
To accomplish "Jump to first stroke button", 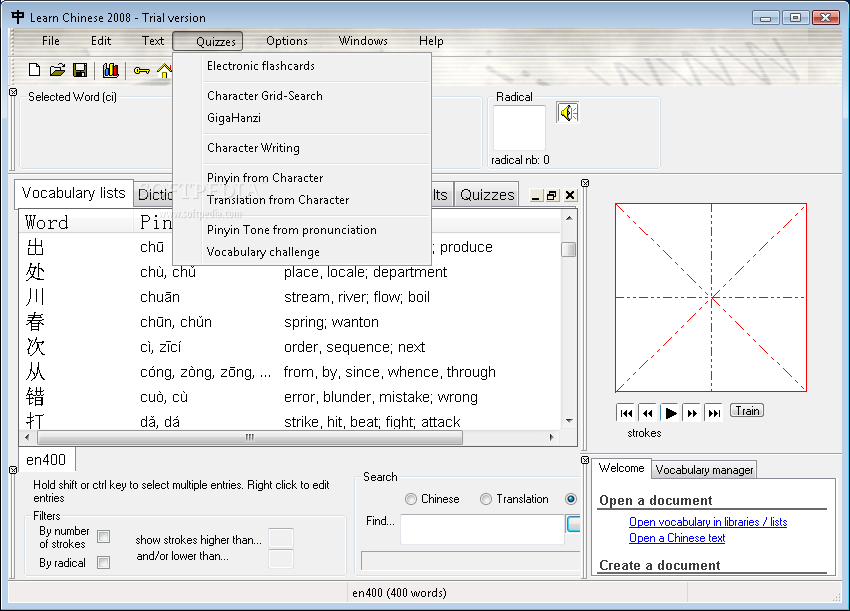I will click(x=626, y=413).
